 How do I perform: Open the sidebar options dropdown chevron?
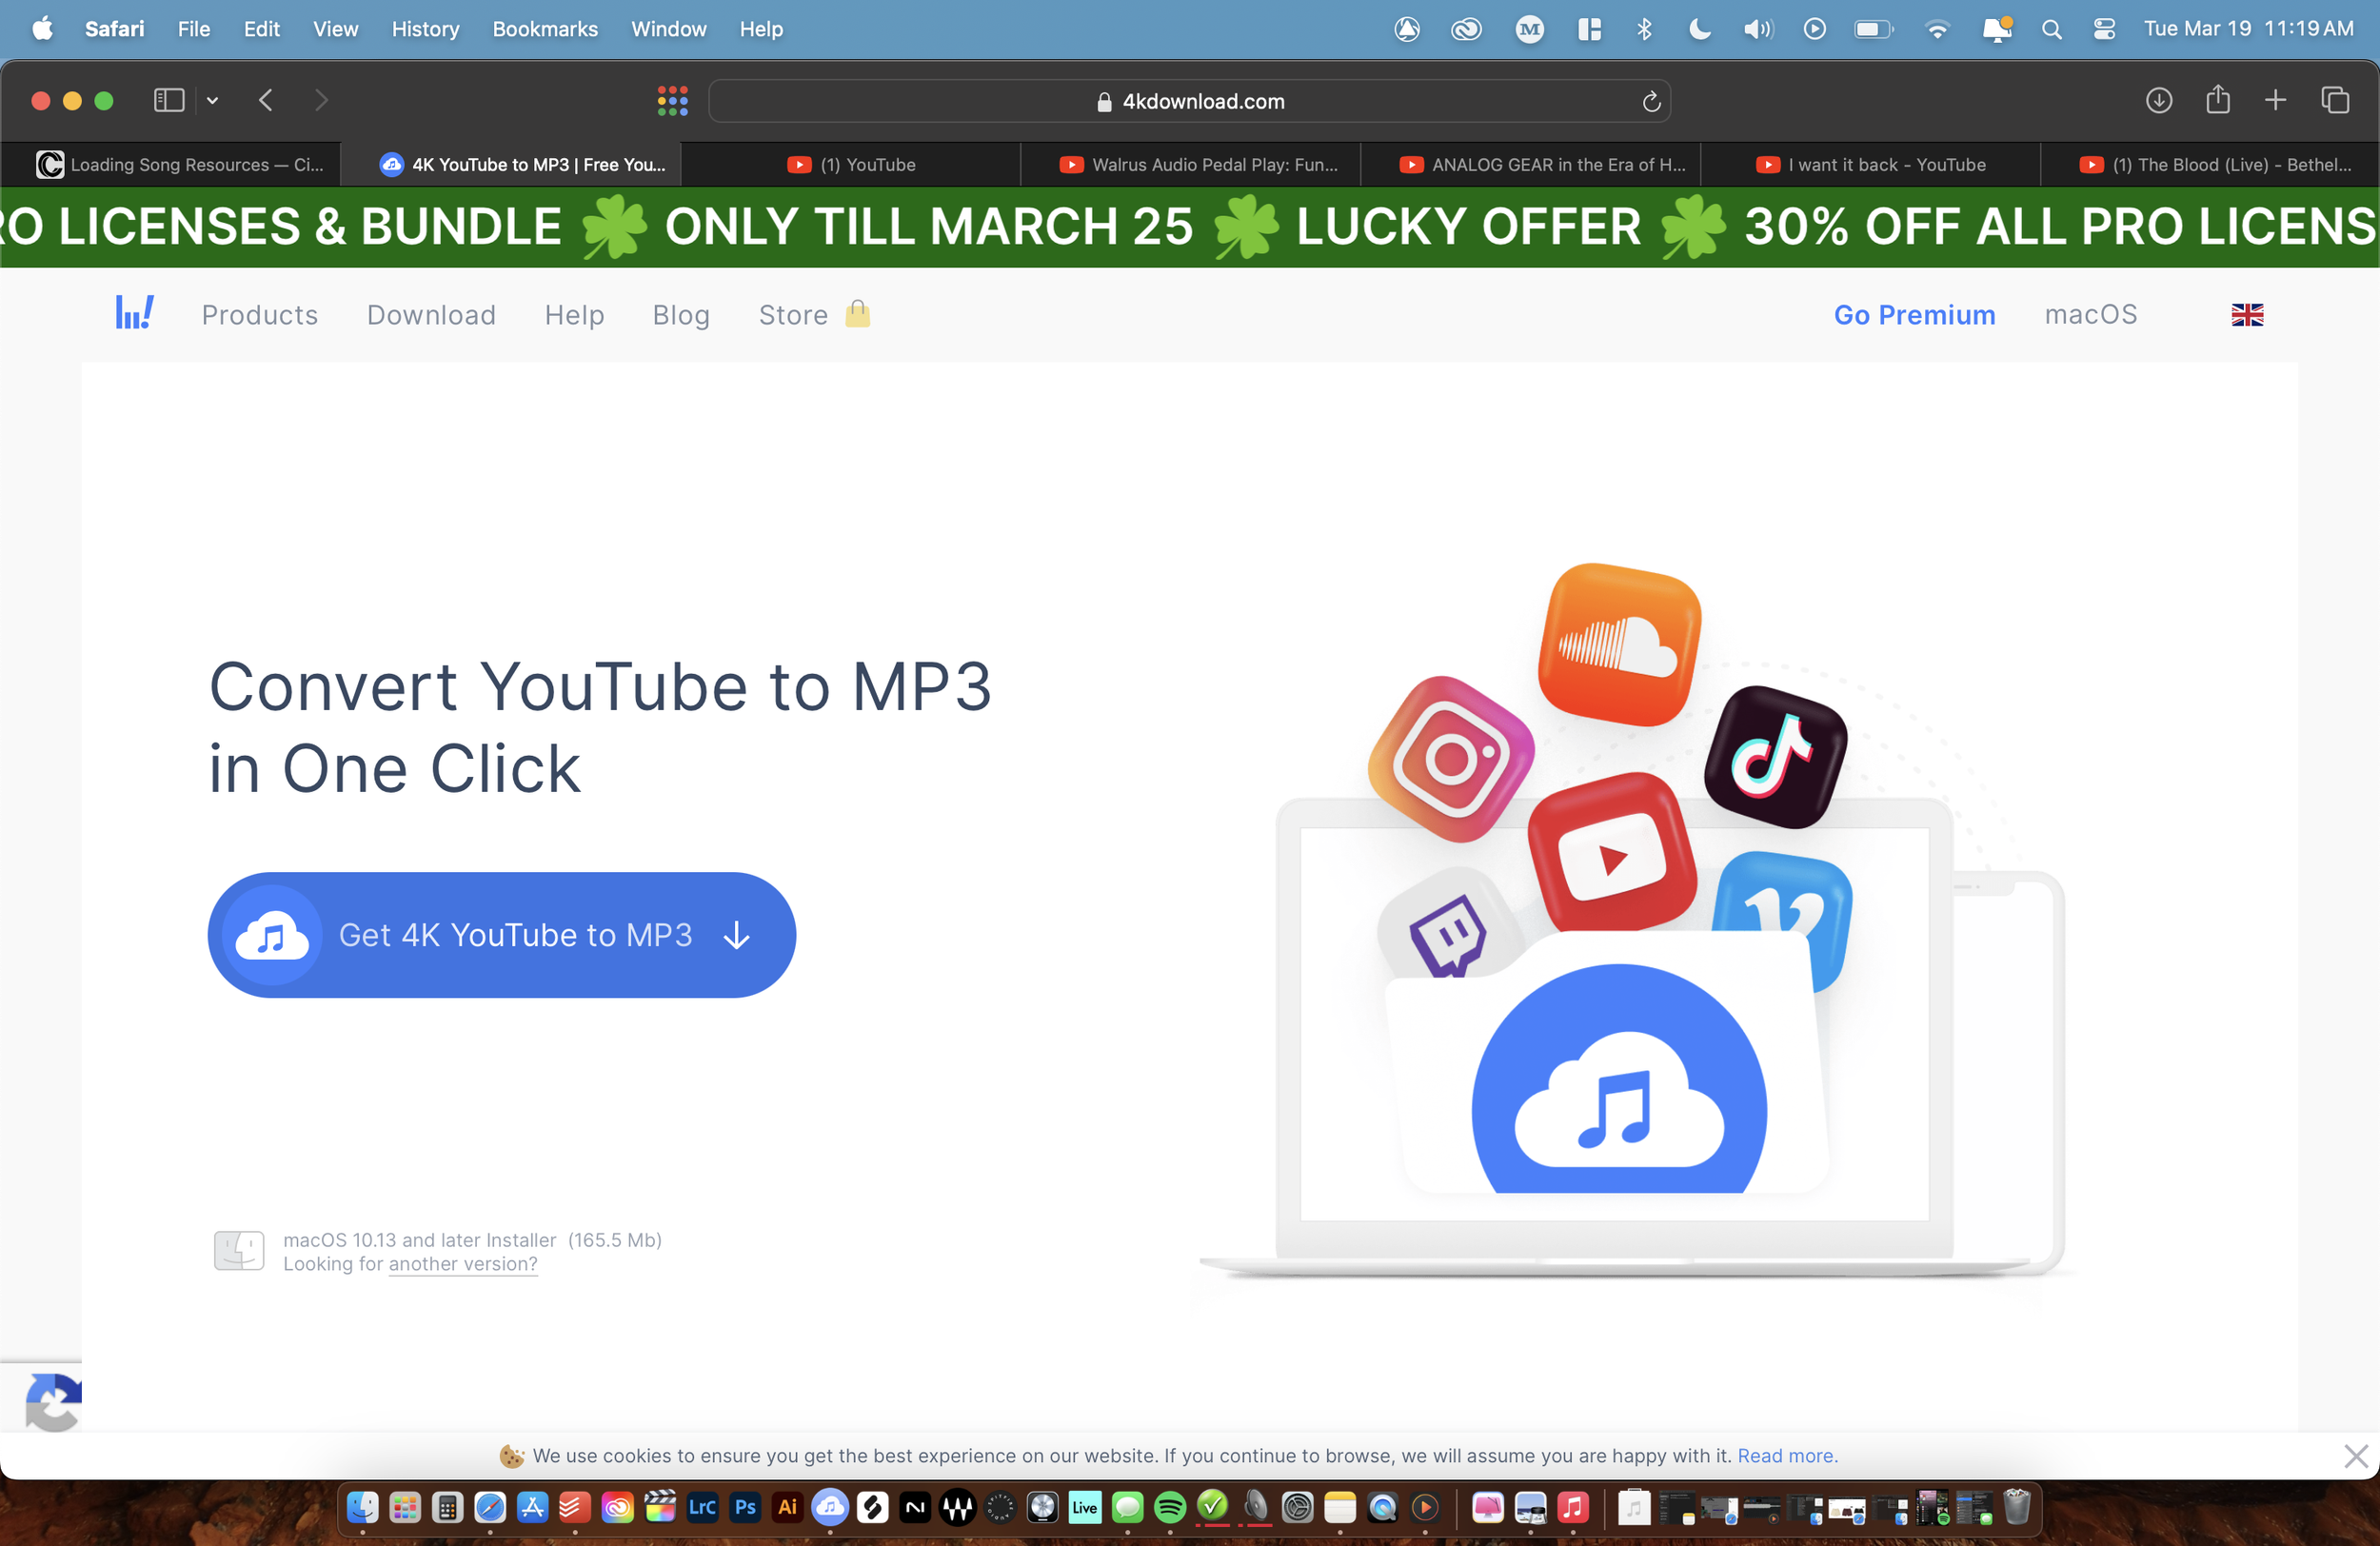212,100
